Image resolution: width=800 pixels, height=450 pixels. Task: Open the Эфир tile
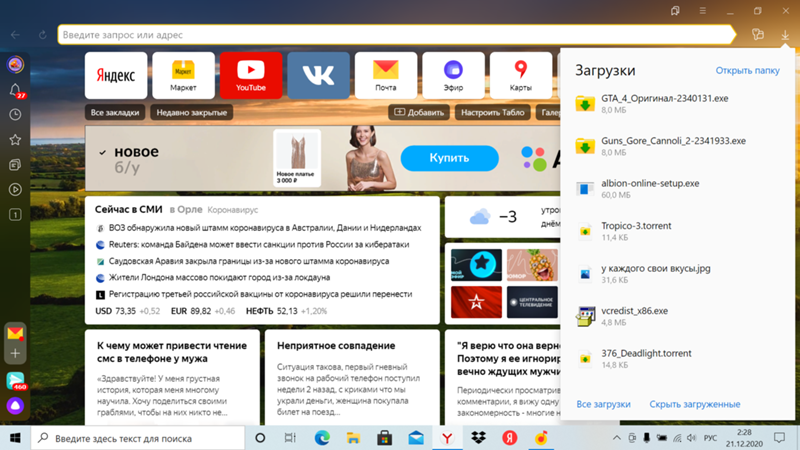click(x=453, y=76)
